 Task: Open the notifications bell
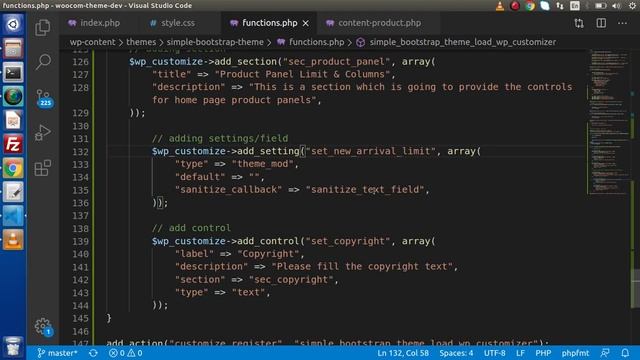coord(625,353)
